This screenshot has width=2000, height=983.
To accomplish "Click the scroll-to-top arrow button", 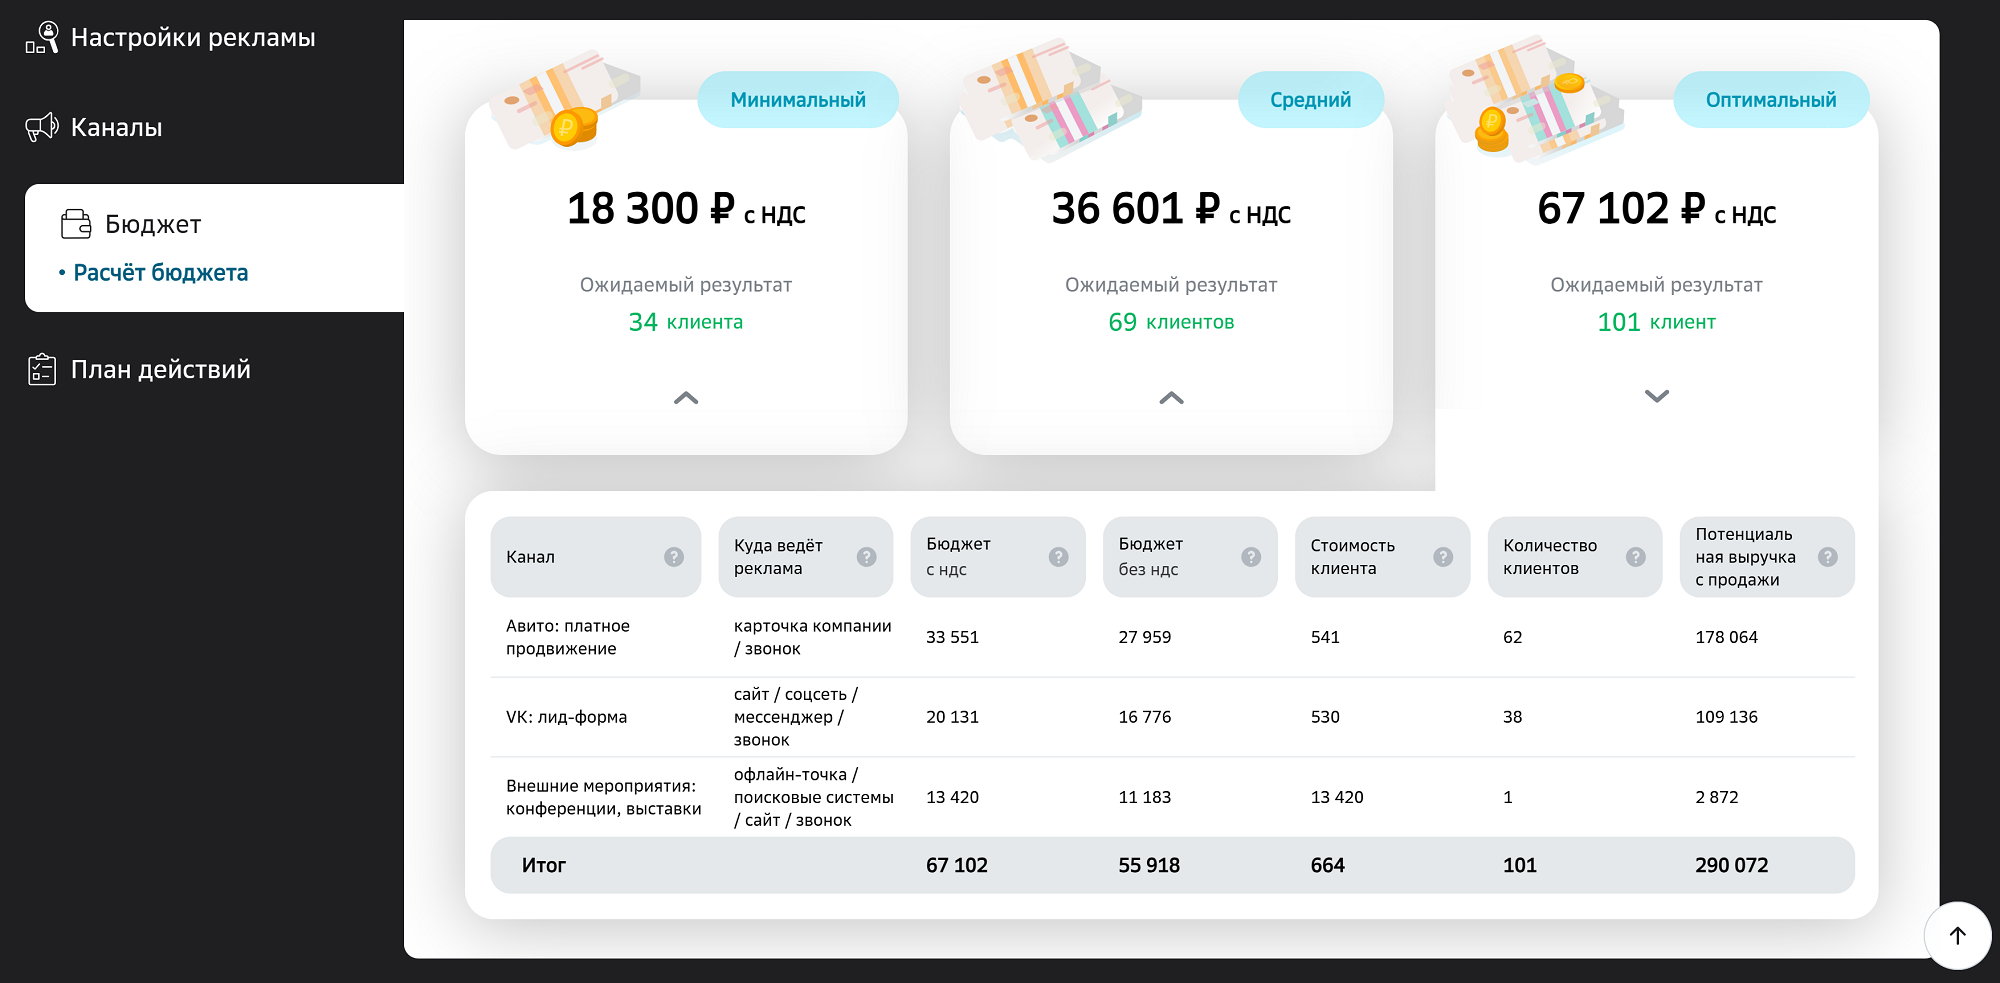I will (1957, 936).
